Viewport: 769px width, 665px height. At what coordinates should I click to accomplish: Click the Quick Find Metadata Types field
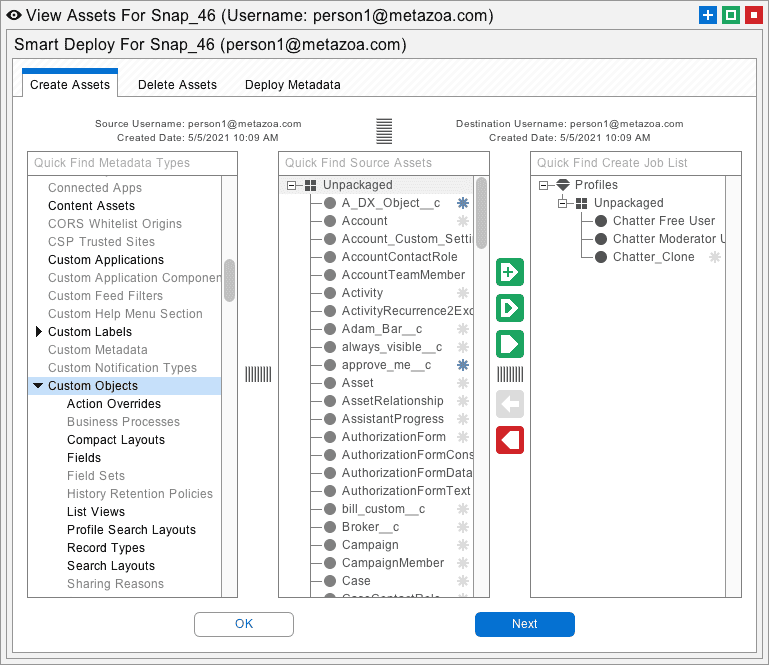[x=132, y=163]
